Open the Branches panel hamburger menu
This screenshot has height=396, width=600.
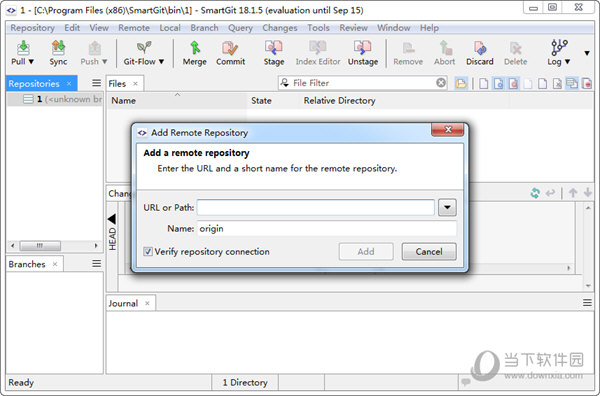coord(96,264)
